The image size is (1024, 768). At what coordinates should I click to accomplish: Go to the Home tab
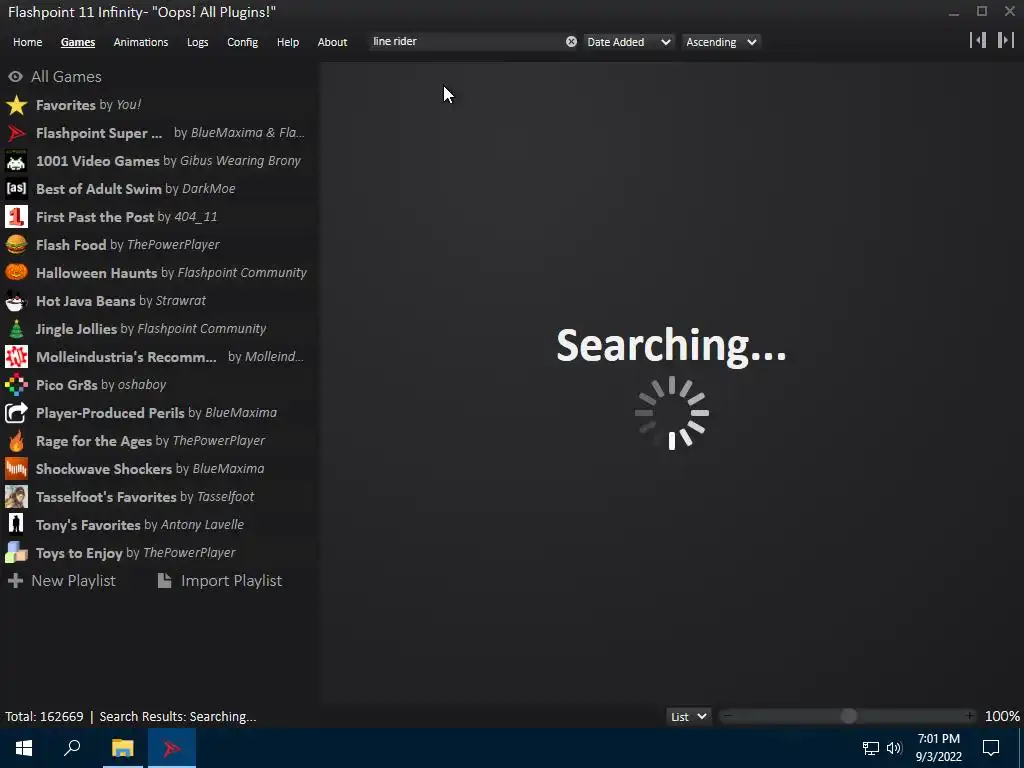click(27, 42)
